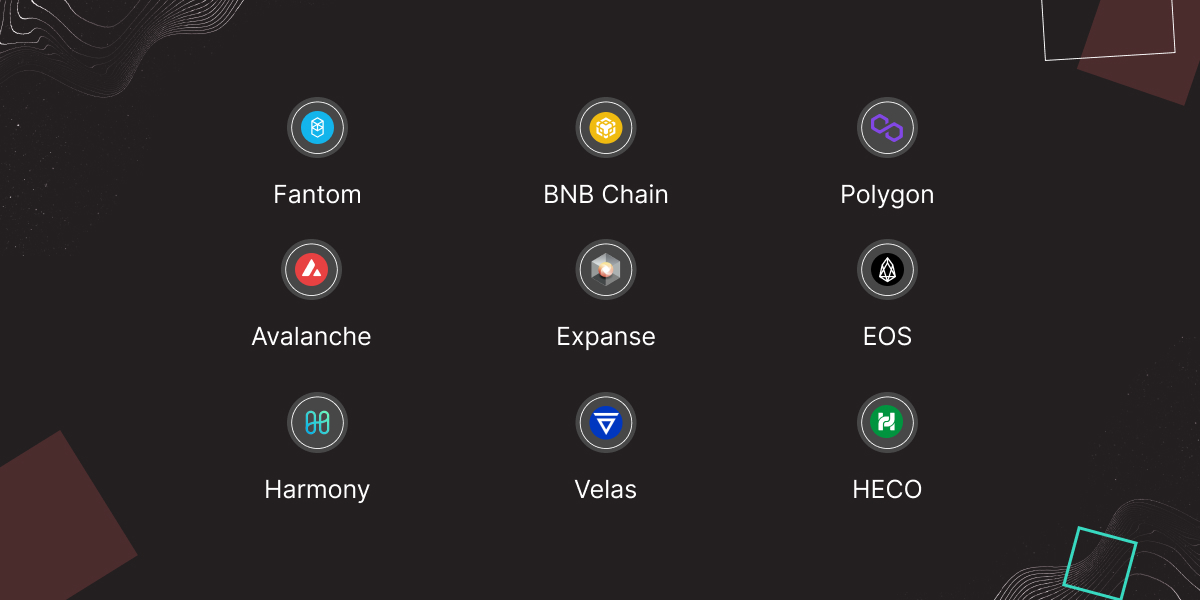
Task: Click the teal outlined square decoration
Action: point(1100,562)
